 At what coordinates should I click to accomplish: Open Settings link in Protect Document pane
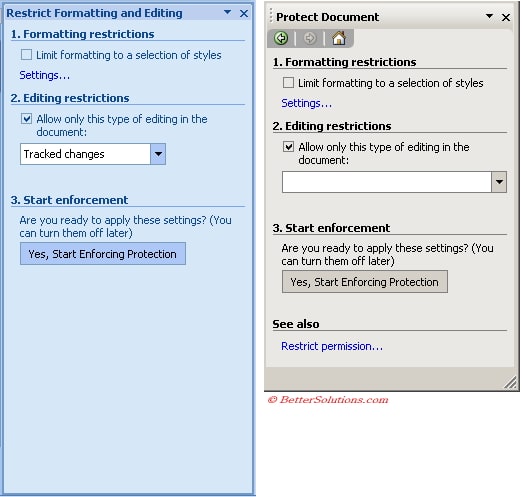coord(307,103)
